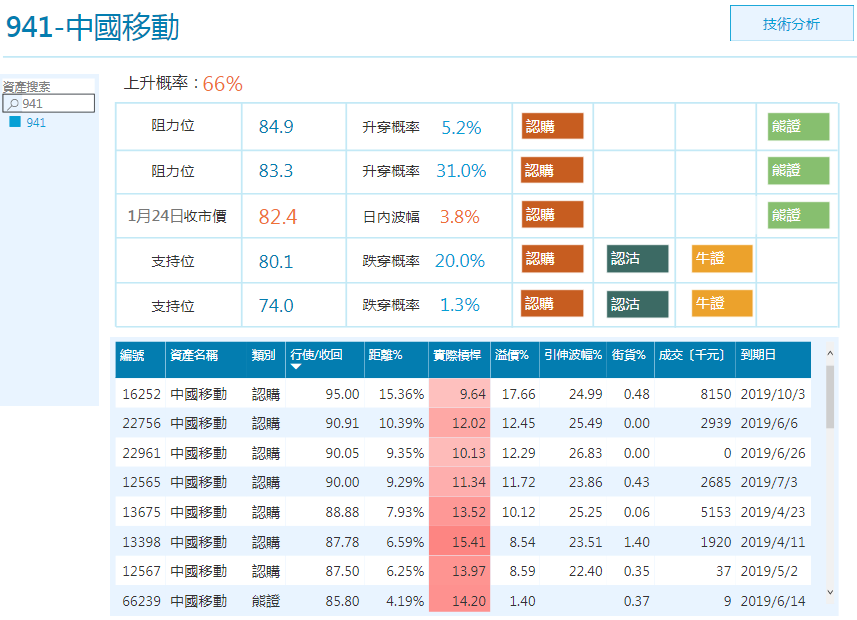Viewport: 857px width, 620px height.
Task: Click strike price 88.88
Action: (x=342, y=512)
